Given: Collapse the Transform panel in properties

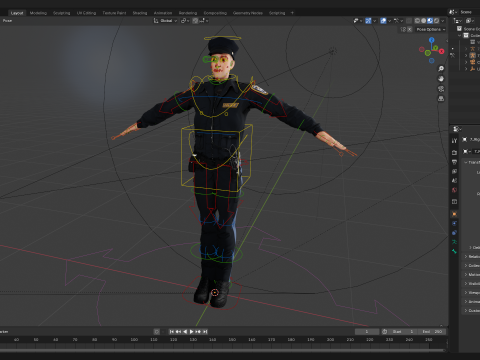Looking at the screenshot, I should pos(472,162).
